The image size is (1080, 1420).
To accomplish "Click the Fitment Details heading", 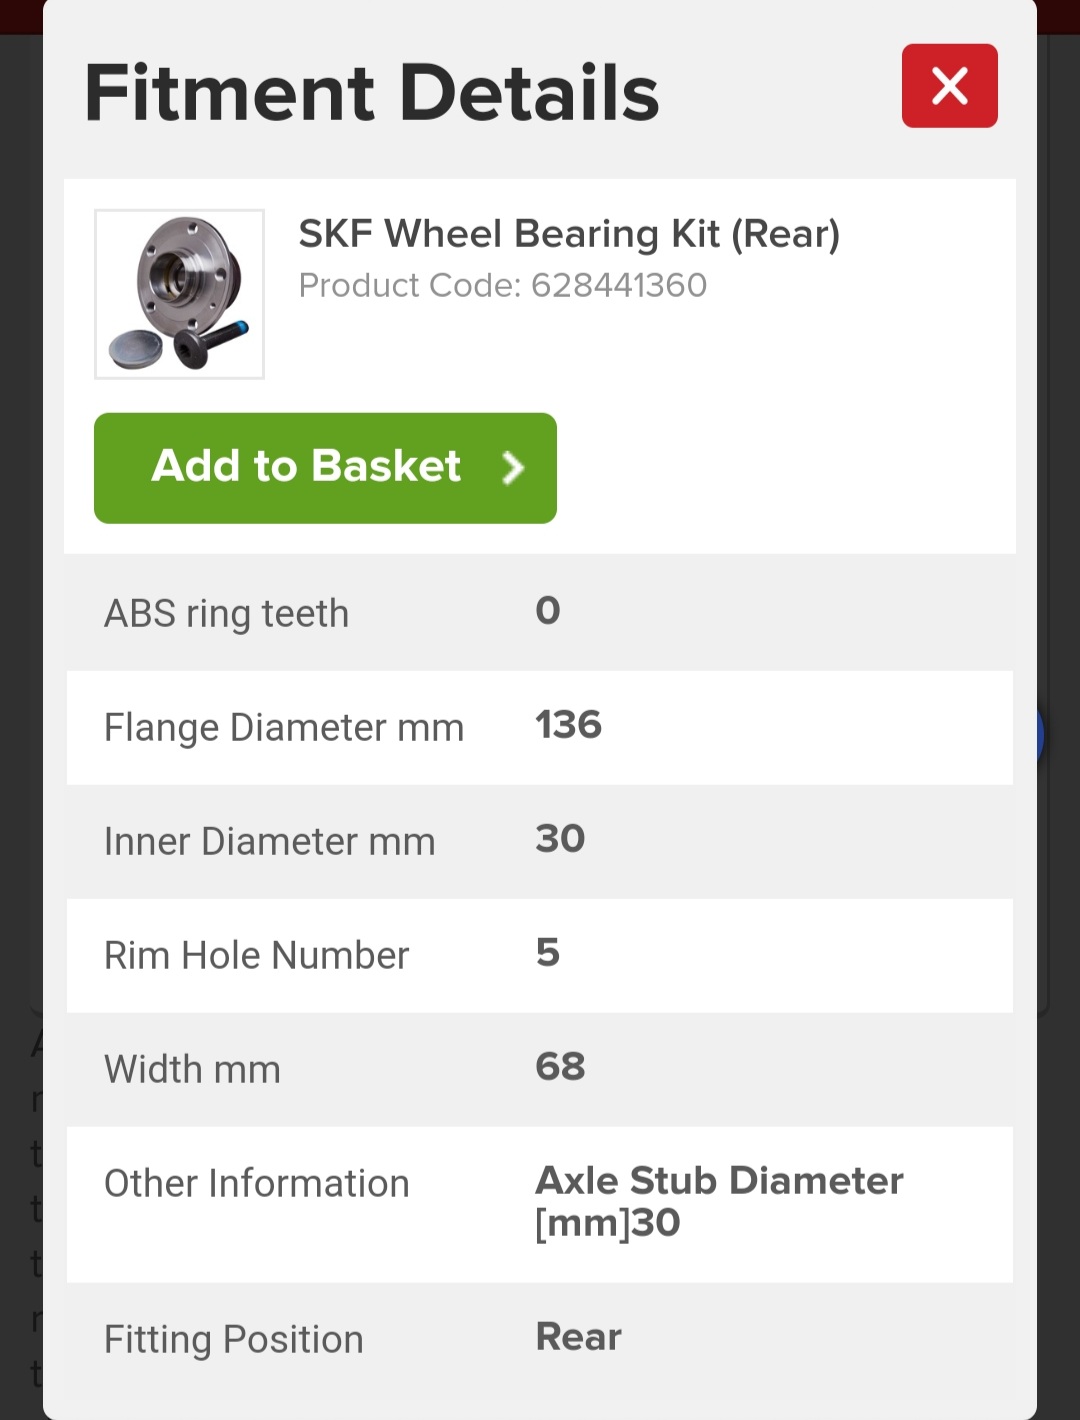I will (x=372, y=93).
